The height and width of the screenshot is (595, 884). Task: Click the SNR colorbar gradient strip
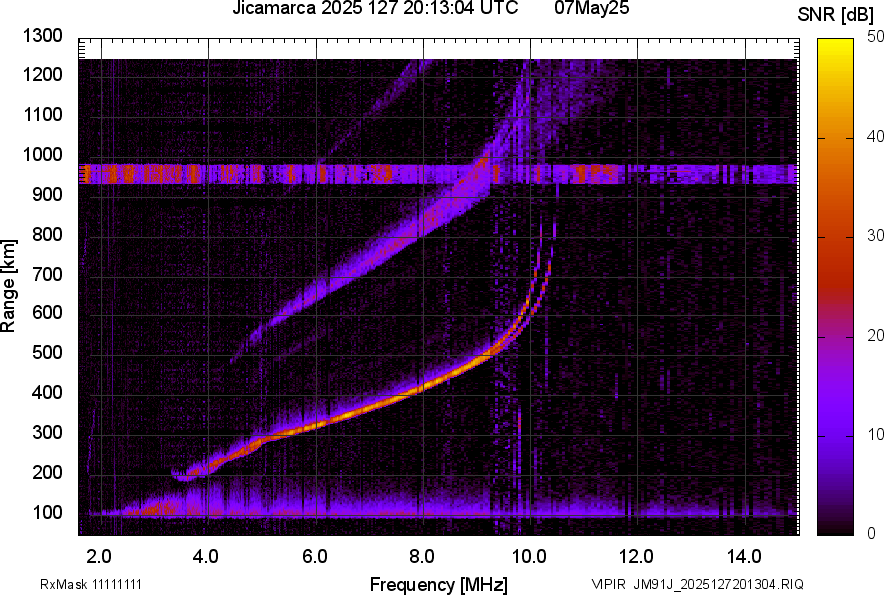click(x=835, y=287)
